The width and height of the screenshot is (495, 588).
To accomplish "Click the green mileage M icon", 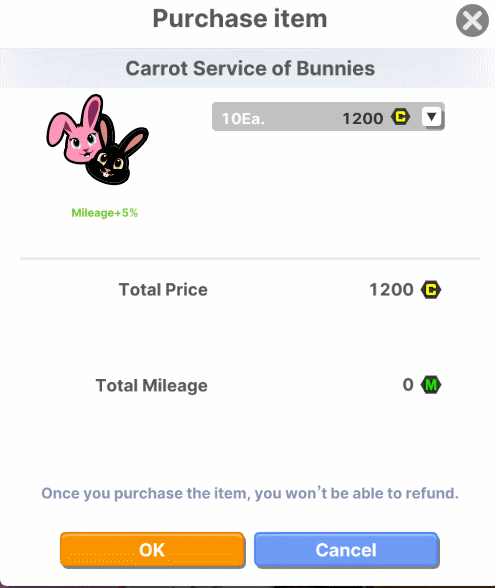I will point(431,385).
